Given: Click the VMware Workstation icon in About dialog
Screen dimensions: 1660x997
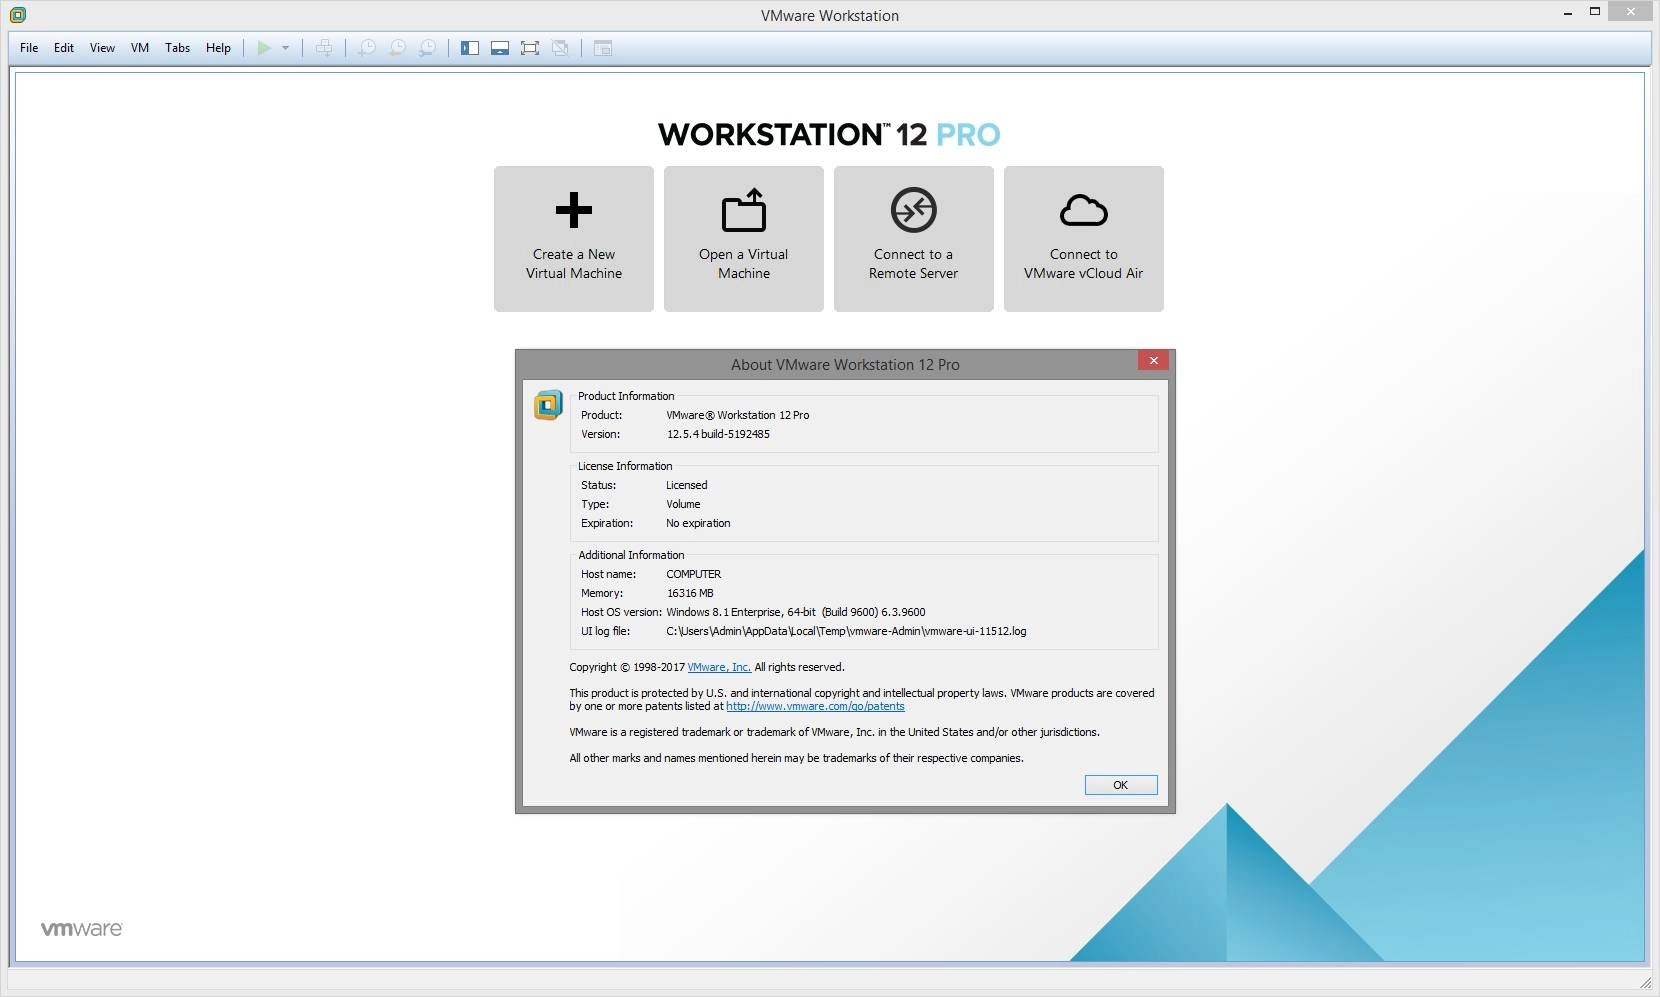Looking at the screenshot, I should point(548,405).
